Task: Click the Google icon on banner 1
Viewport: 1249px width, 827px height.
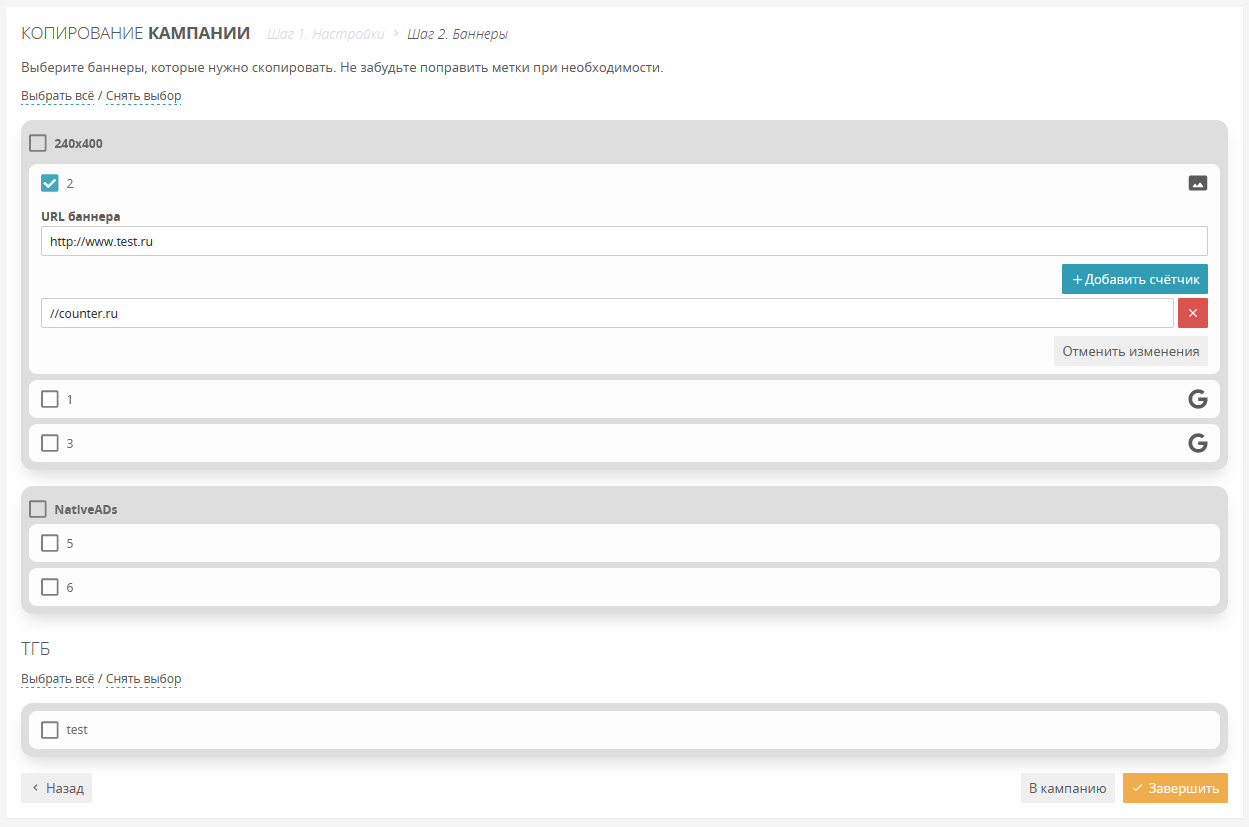Action: 1197,399
